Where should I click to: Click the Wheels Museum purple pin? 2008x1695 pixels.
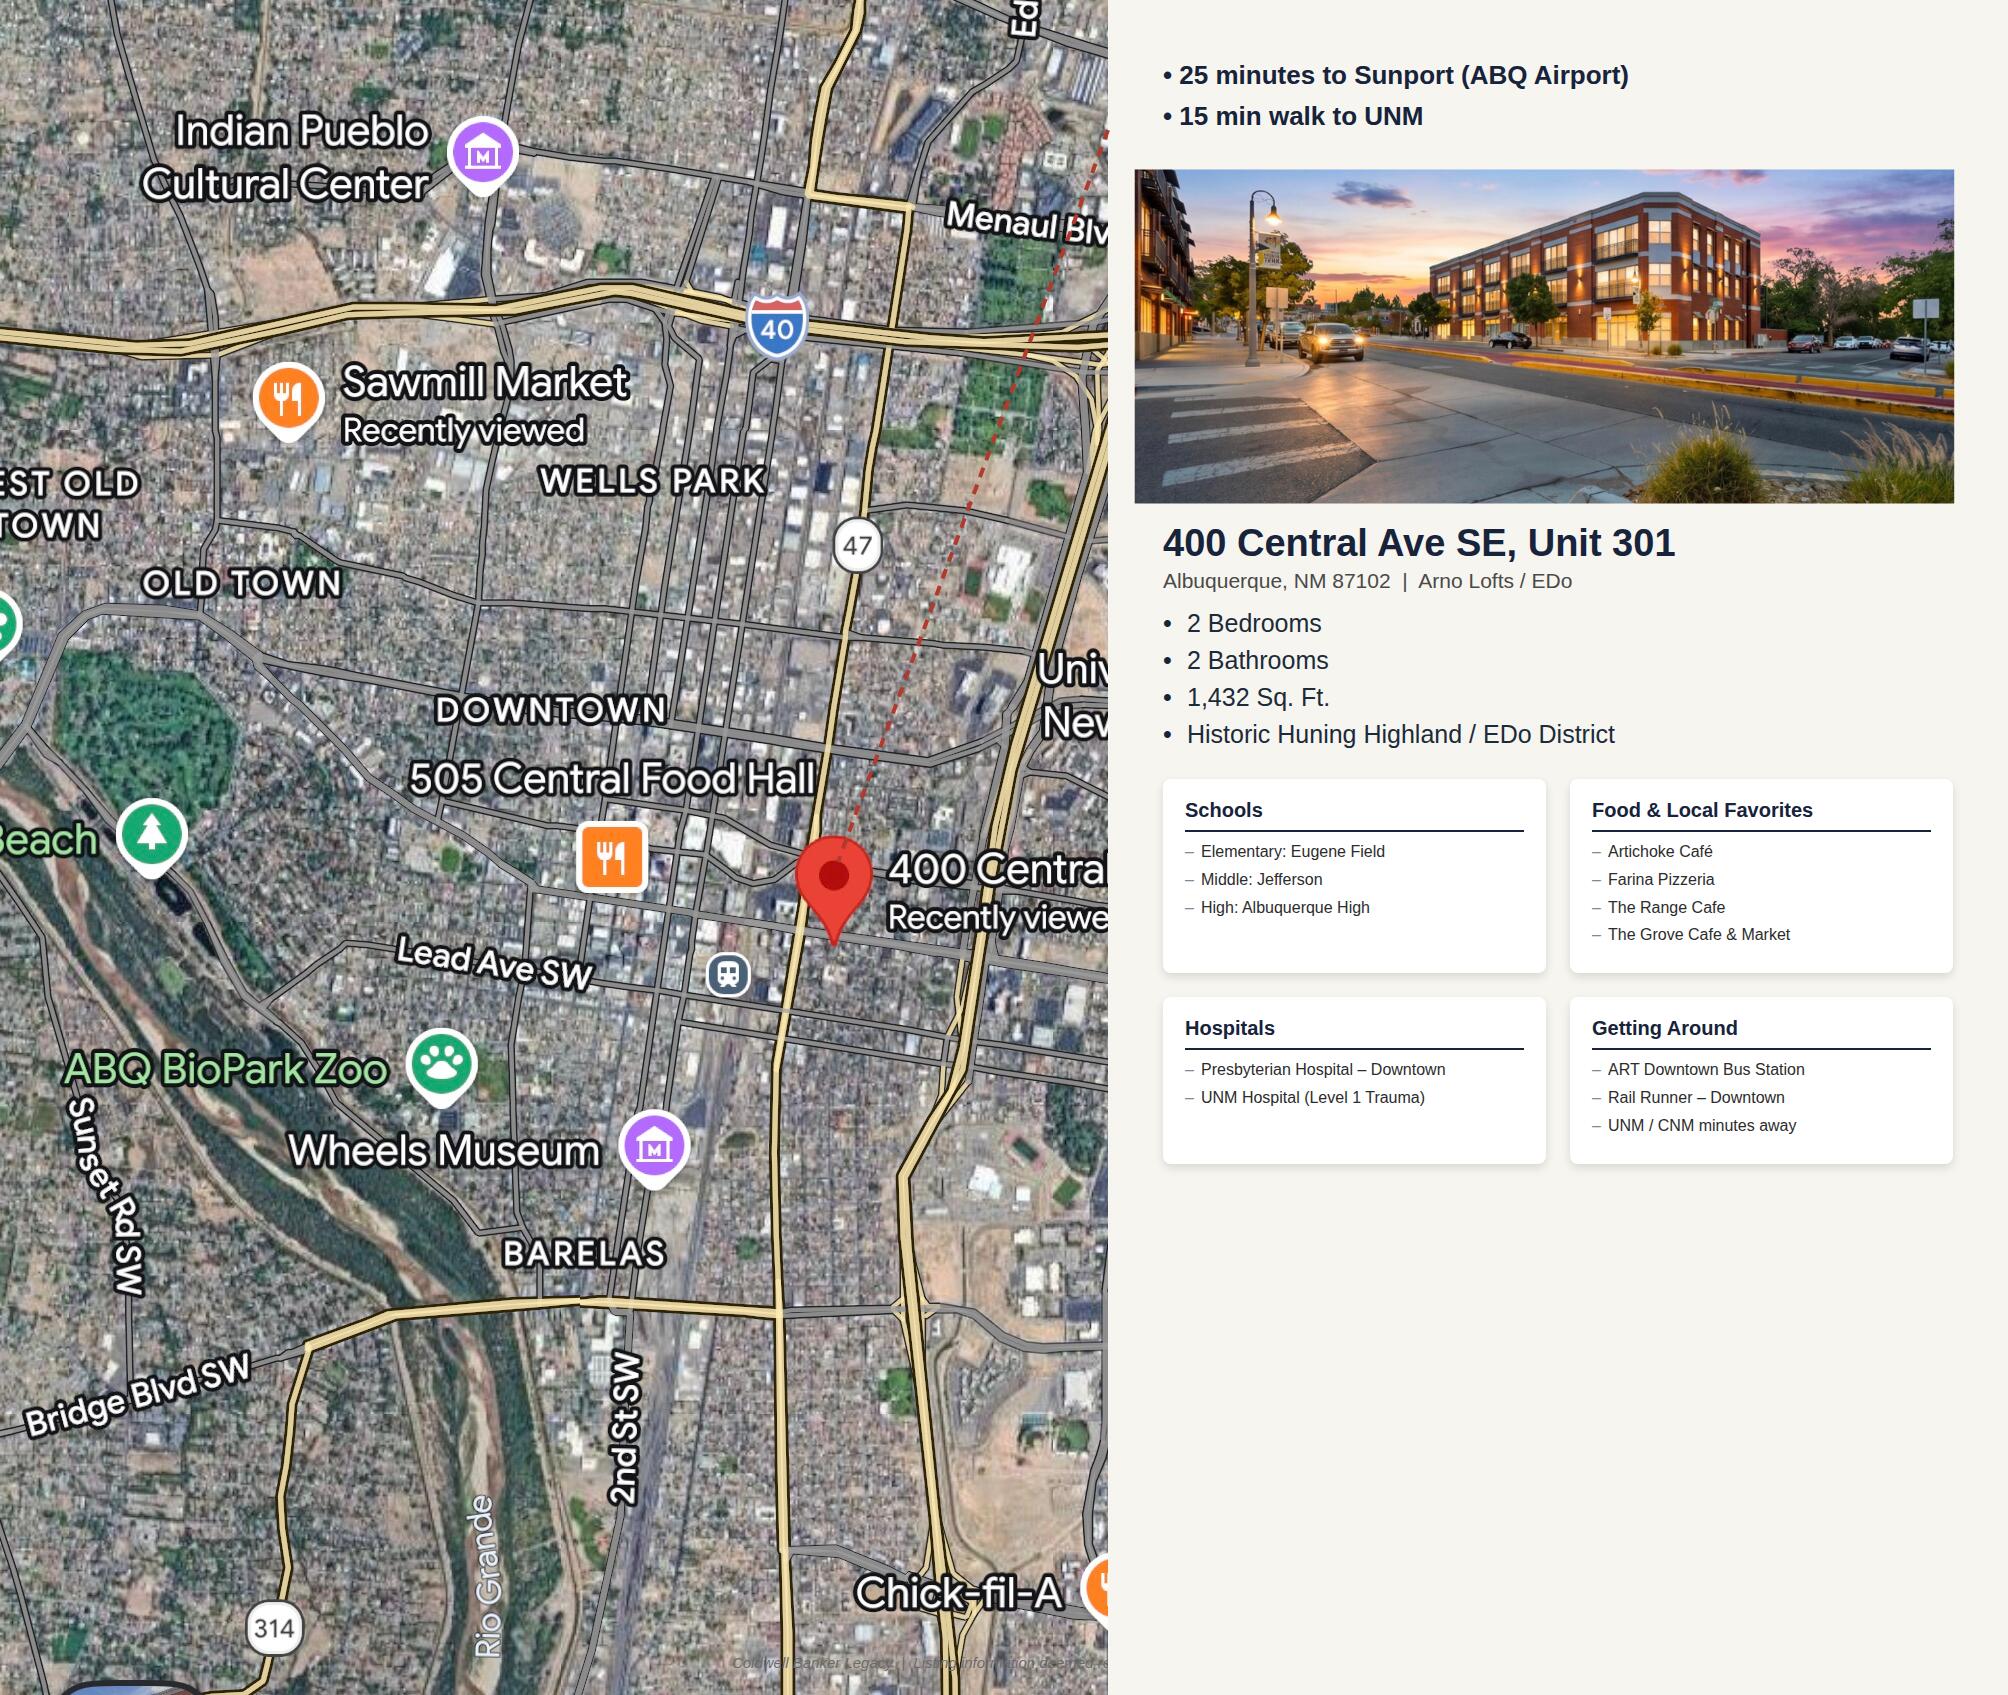coord(654,1148)
